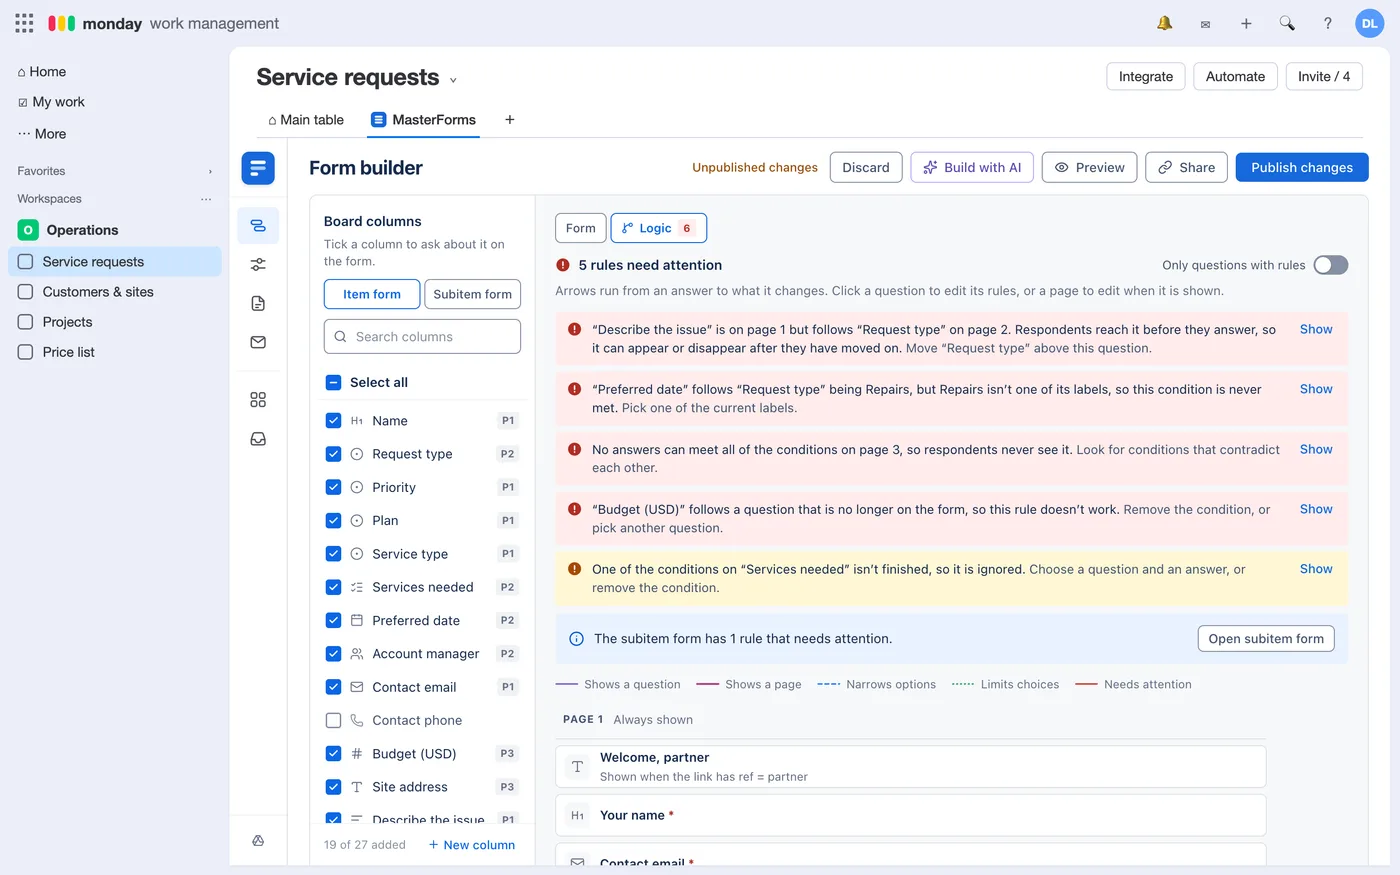Select the Logic tab
Viewport: 1400px width, 875px height.
(x=659, y=228)
